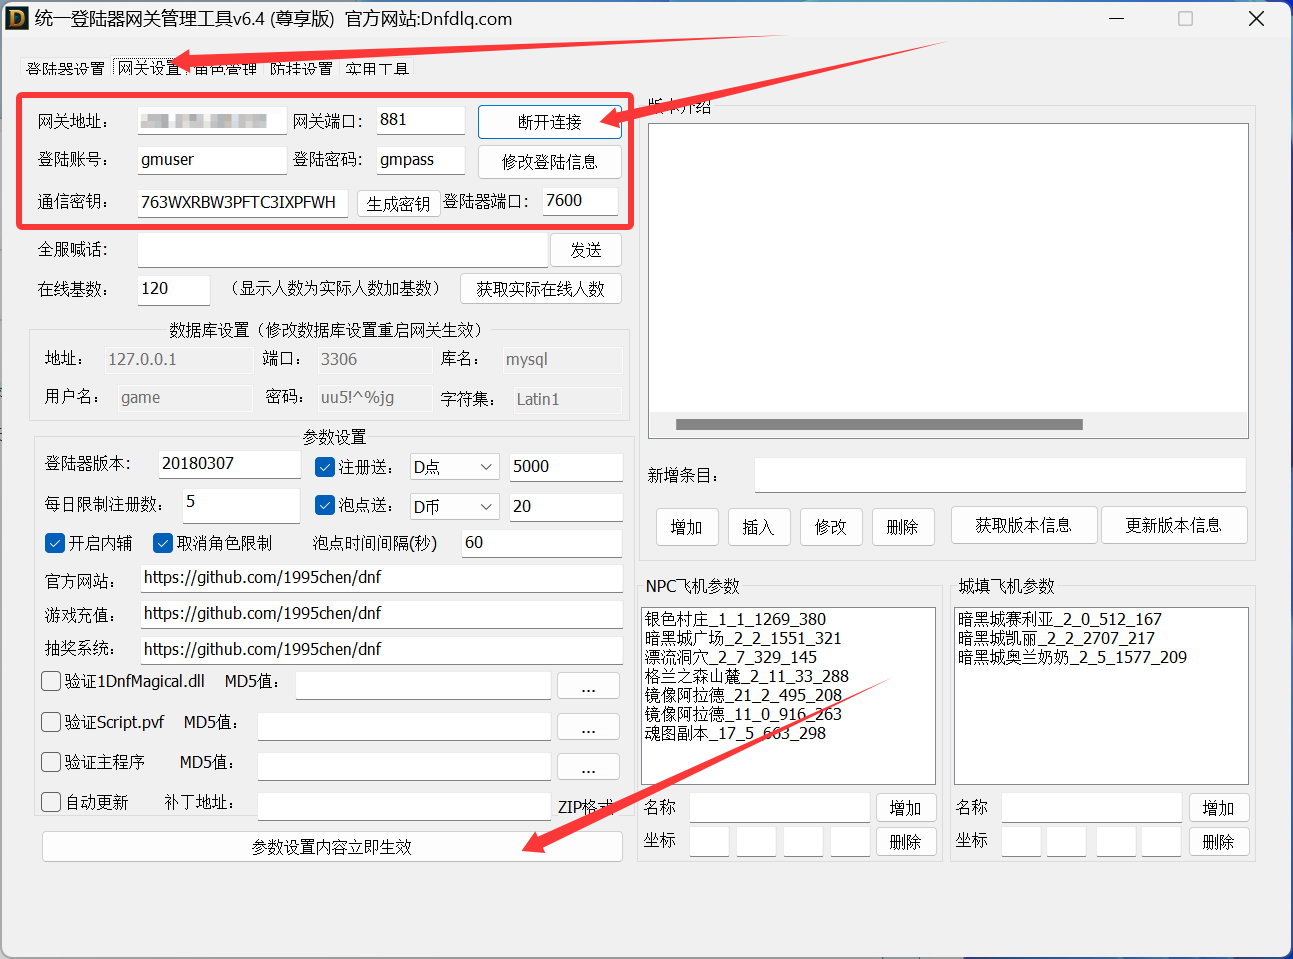Uncheck 开启内辅 option
1293x959 pixels.
pos(54,543)
